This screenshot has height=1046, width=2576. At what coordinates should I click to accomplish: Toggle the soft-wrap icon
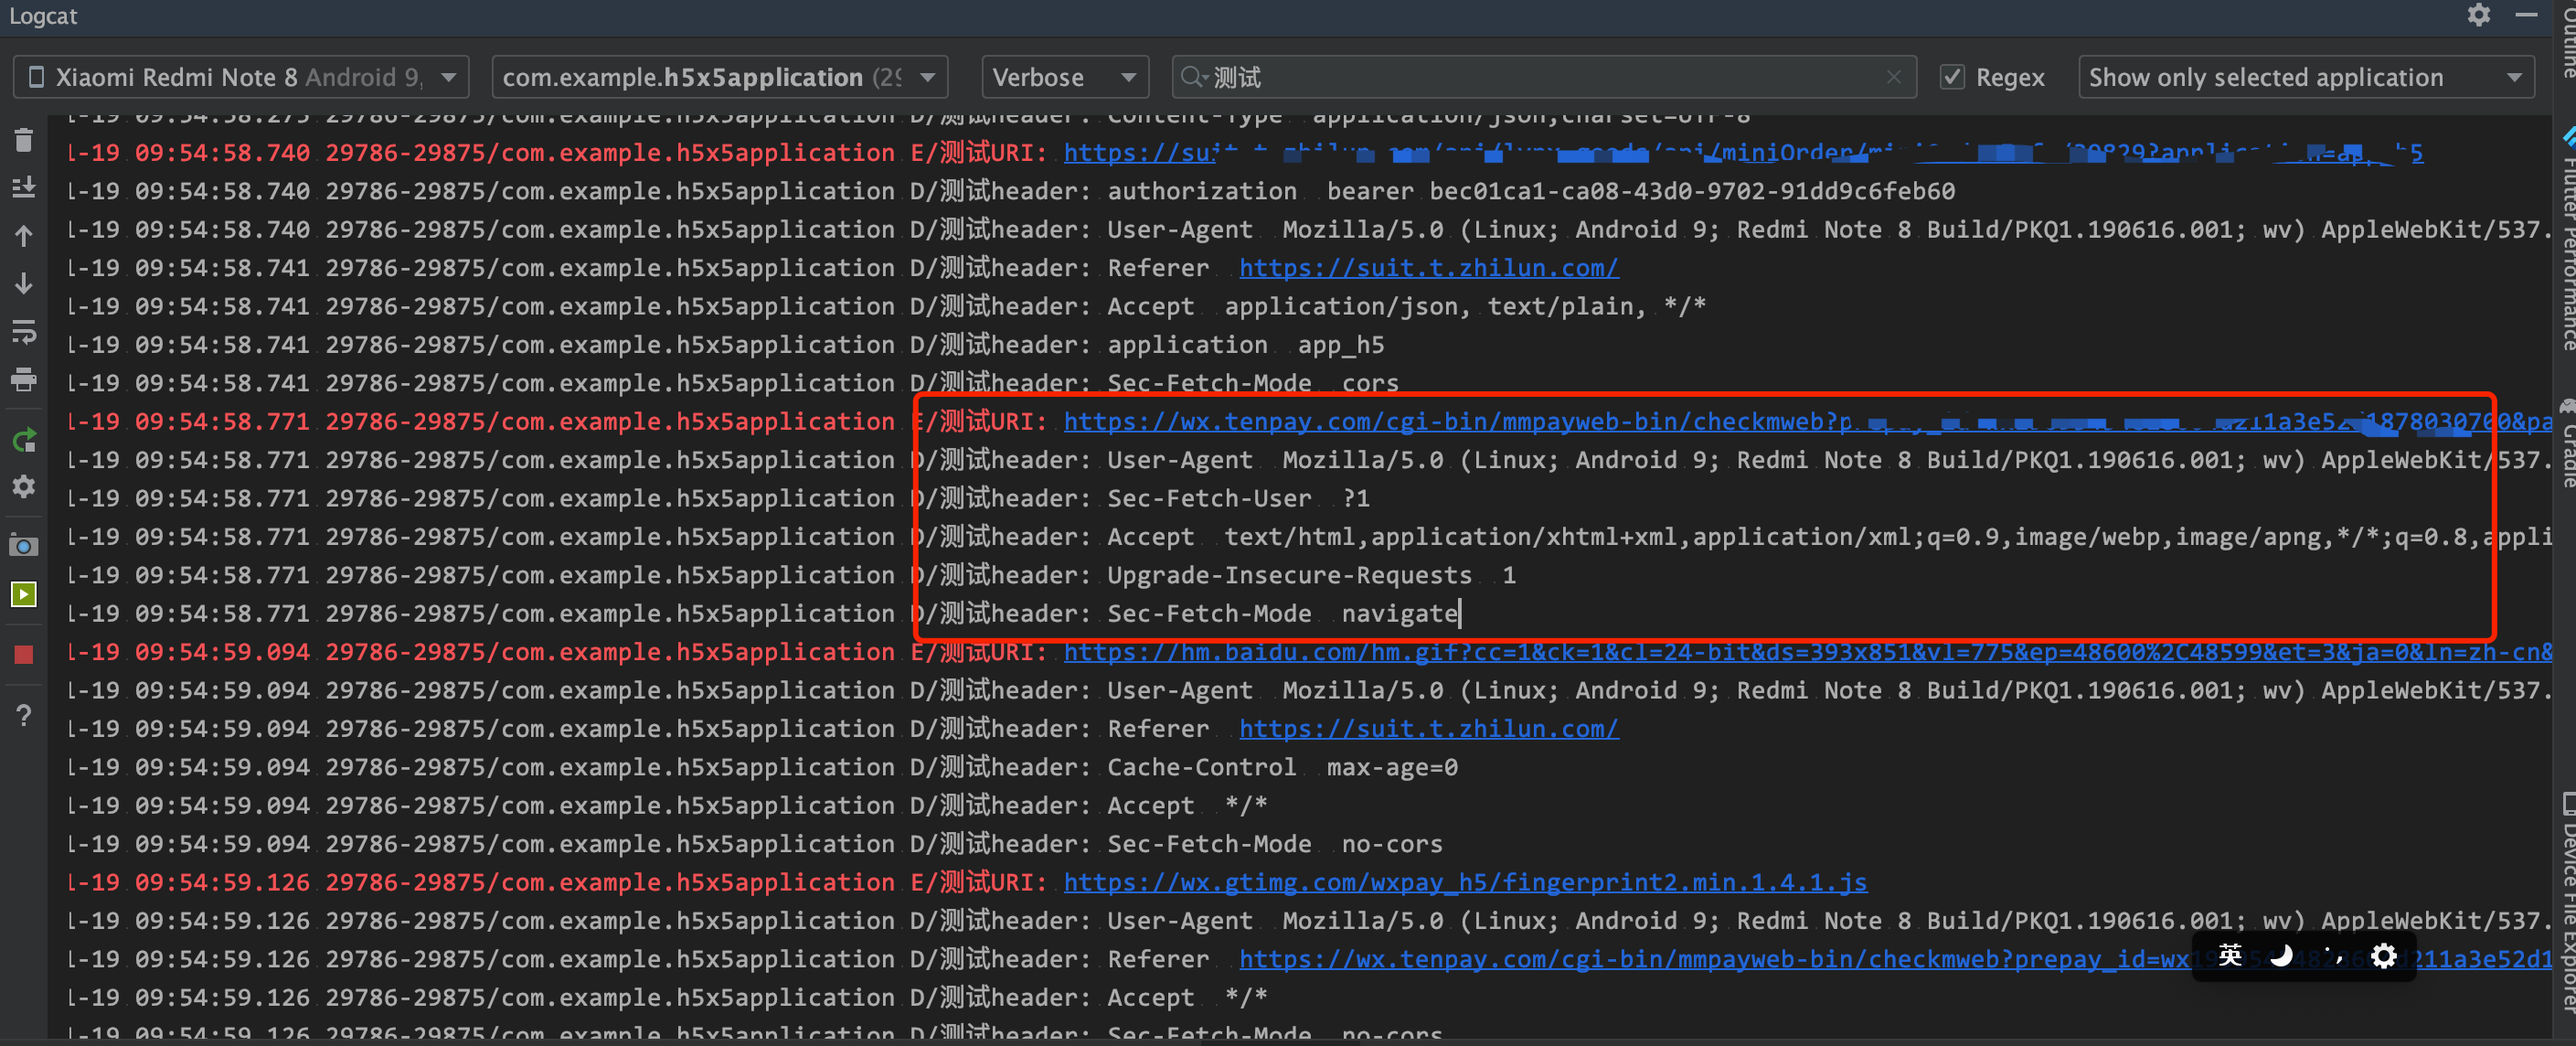click(x=24, y=332)
